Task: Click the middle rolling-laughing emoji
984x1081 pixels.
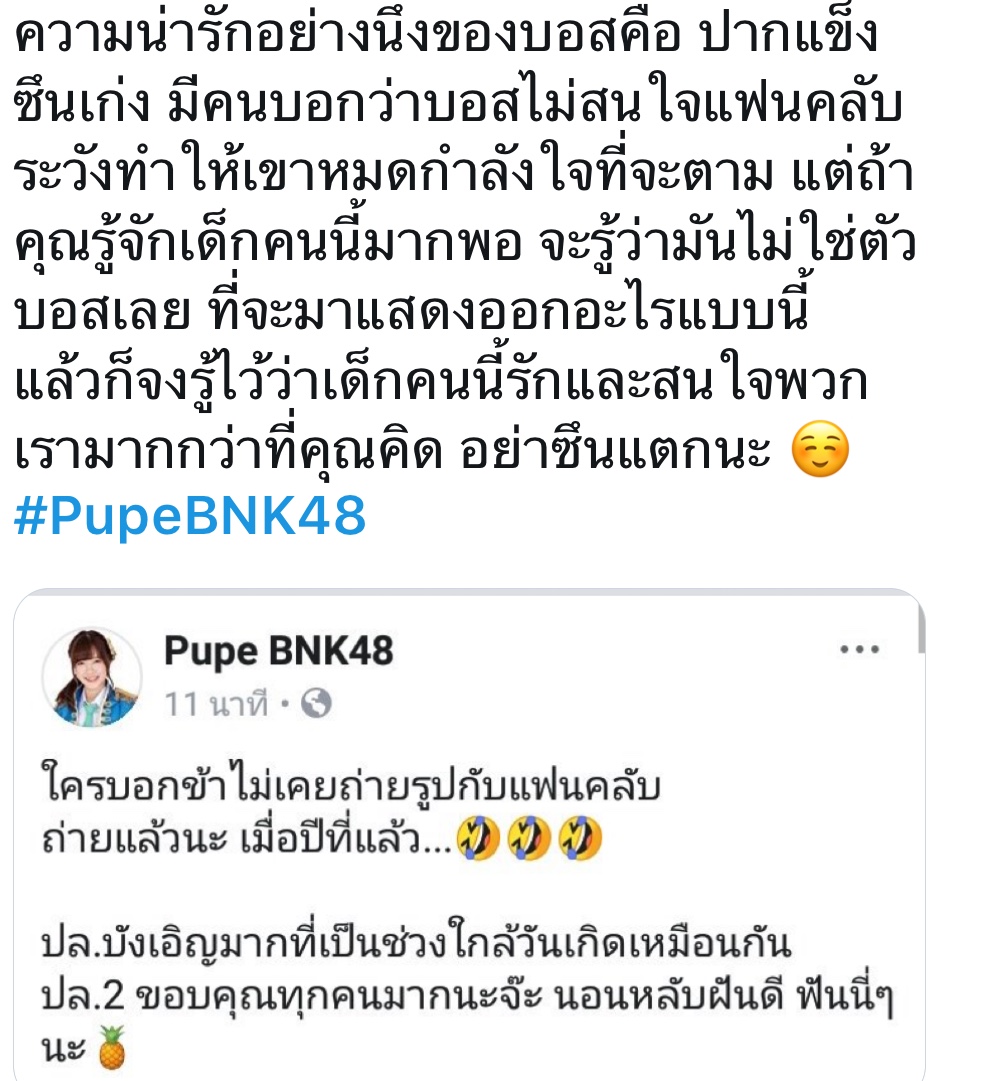Action: pos(529,838)
